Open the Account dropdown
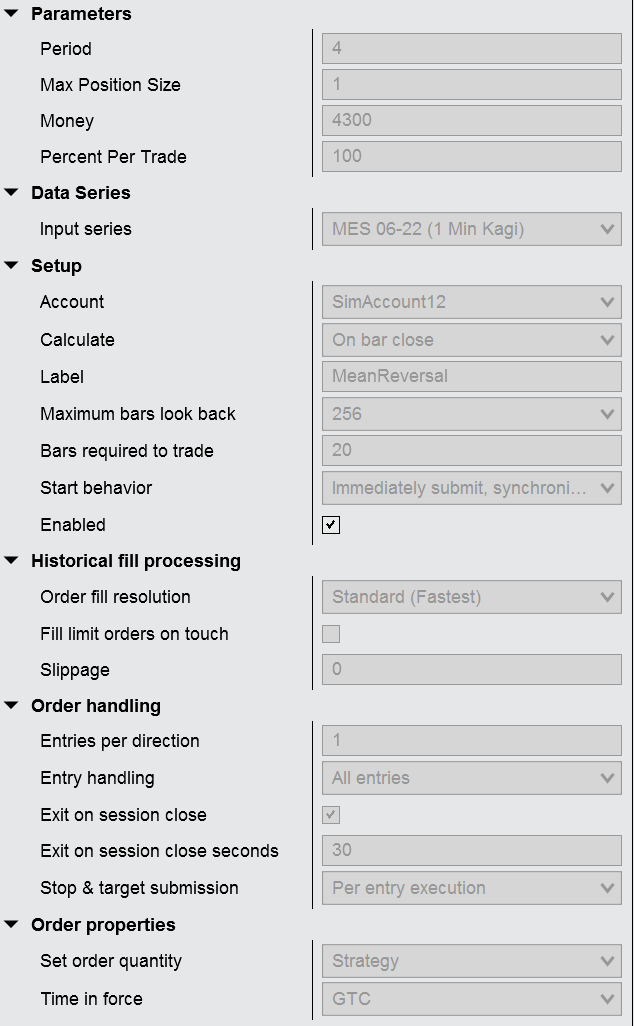This screenshot has width=634, height=1026. tap(471, 302)
